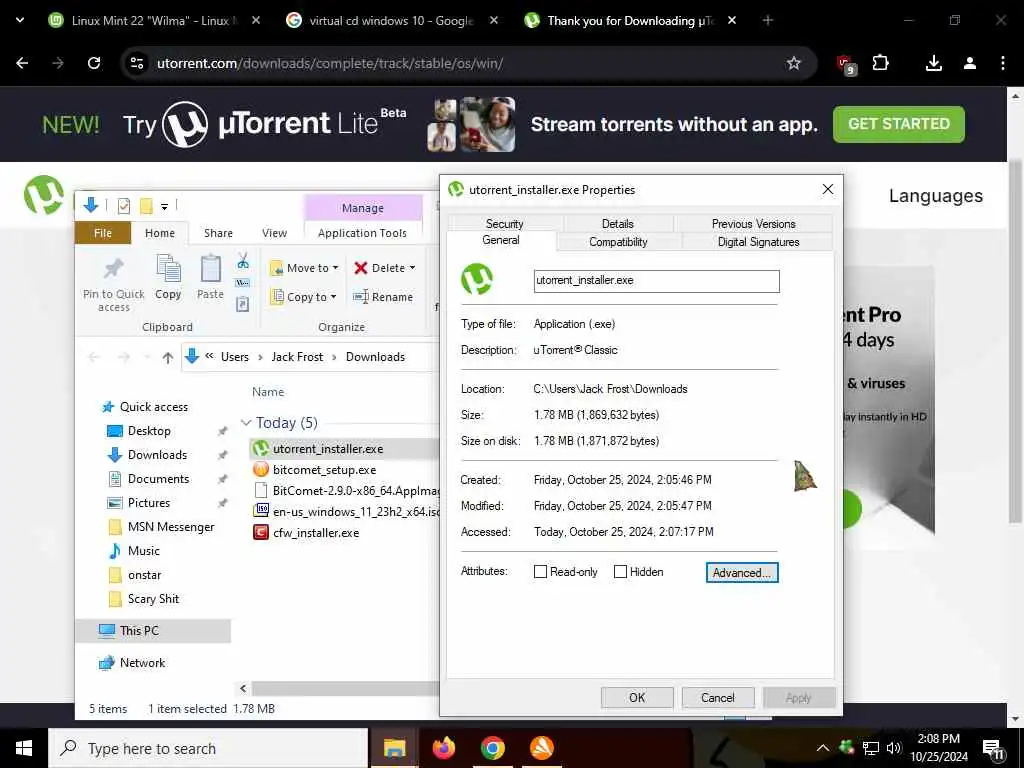1024x768 pixels.
Task: Open the Previous Versions tab
Action: tap(754, 223)
